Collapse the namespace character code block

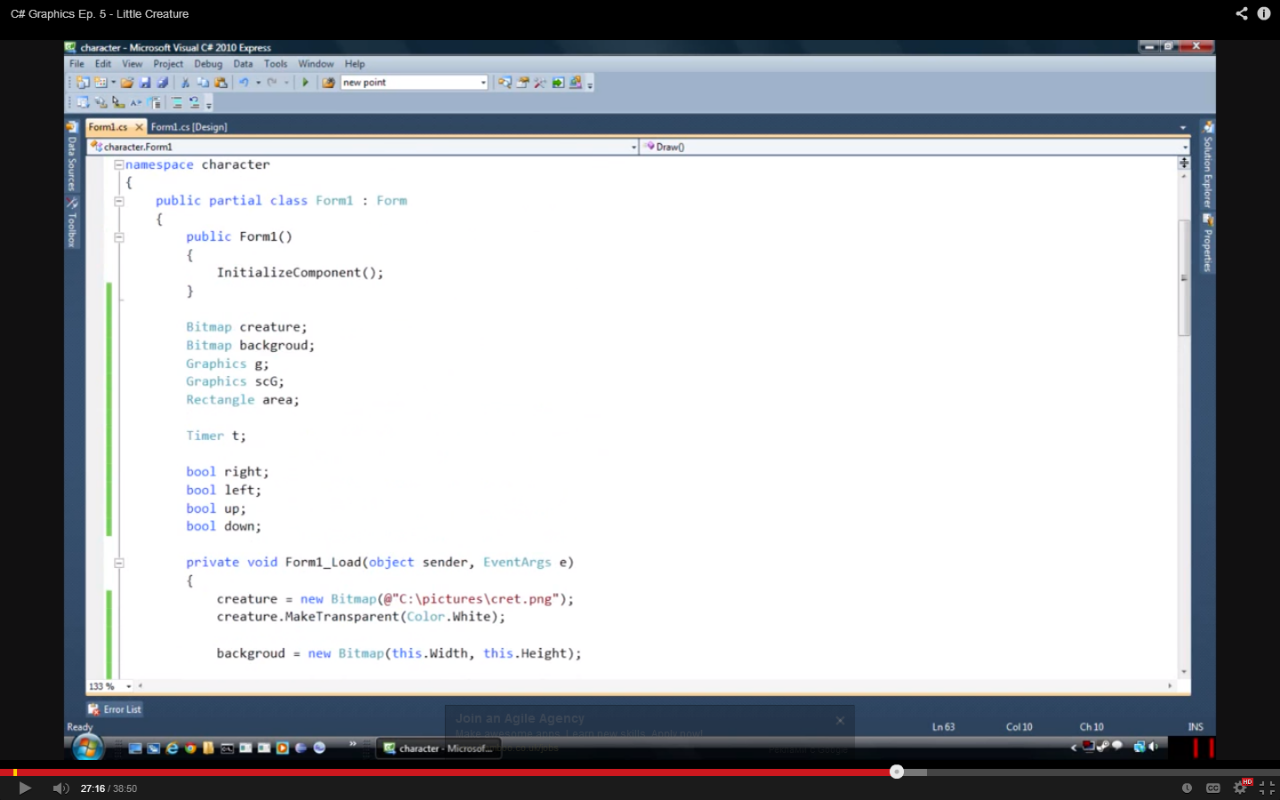[119, 165]
